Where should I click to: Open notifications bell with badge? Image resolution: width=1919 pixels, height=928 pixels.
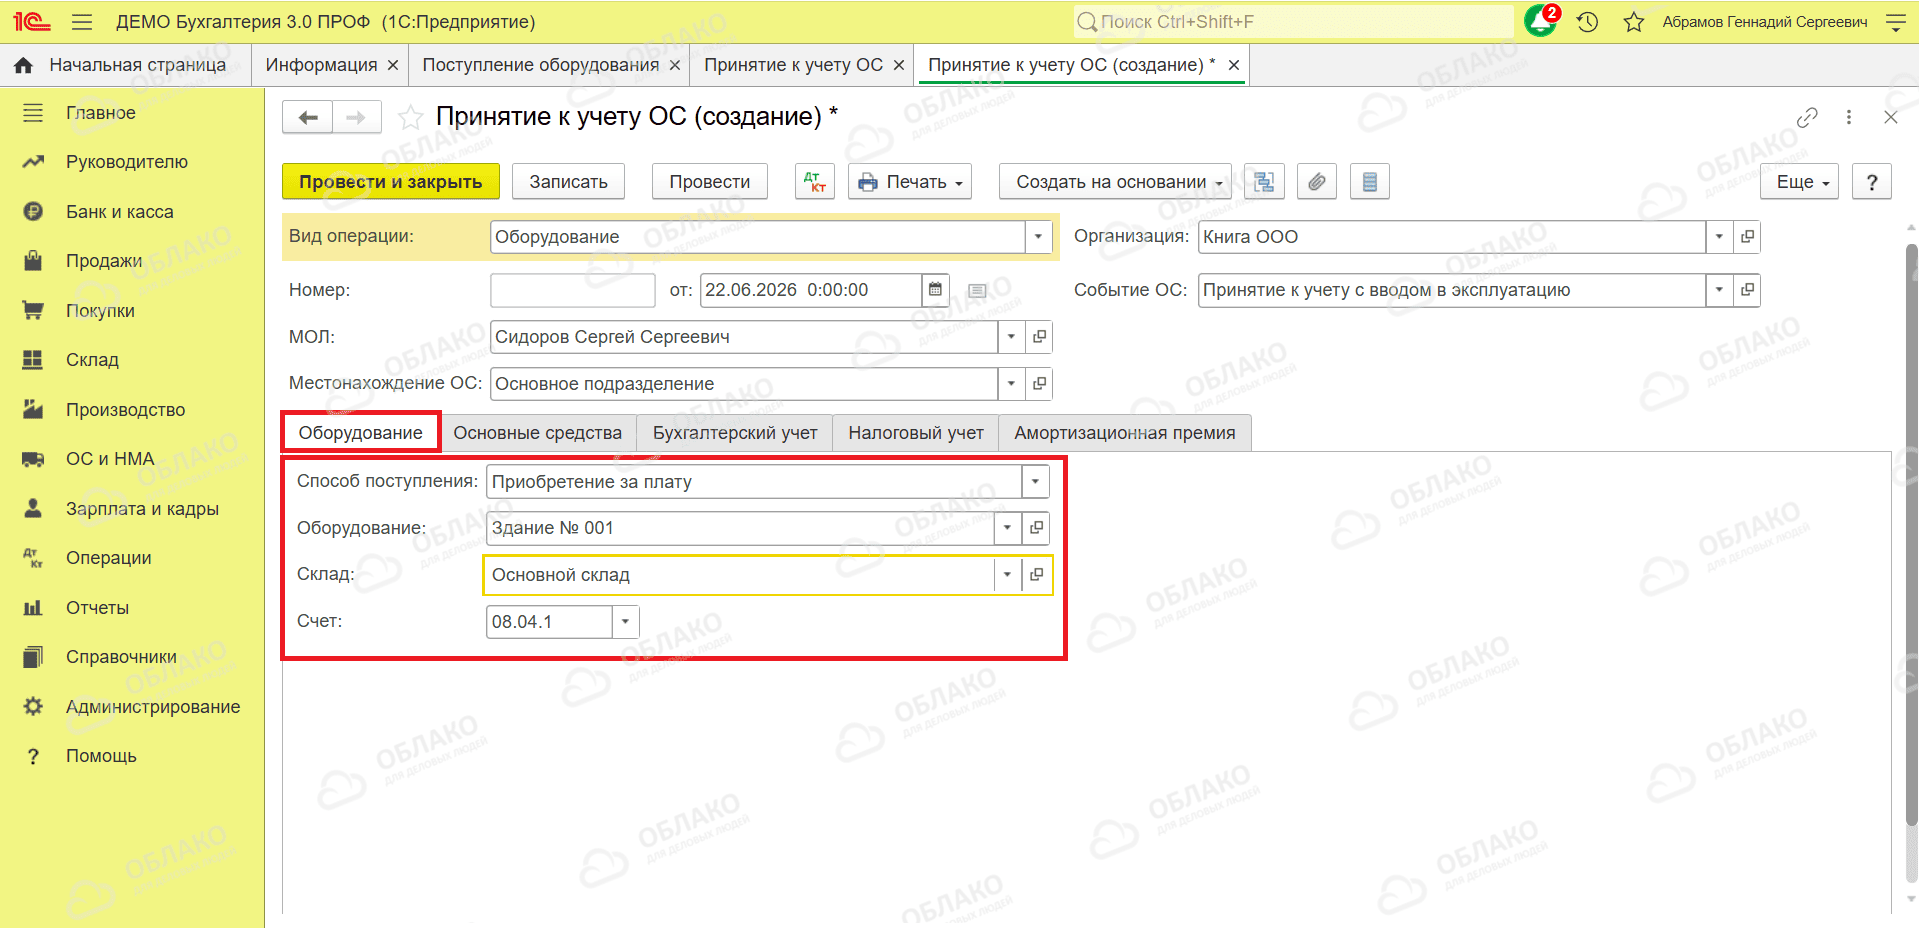click(1541, 21)
